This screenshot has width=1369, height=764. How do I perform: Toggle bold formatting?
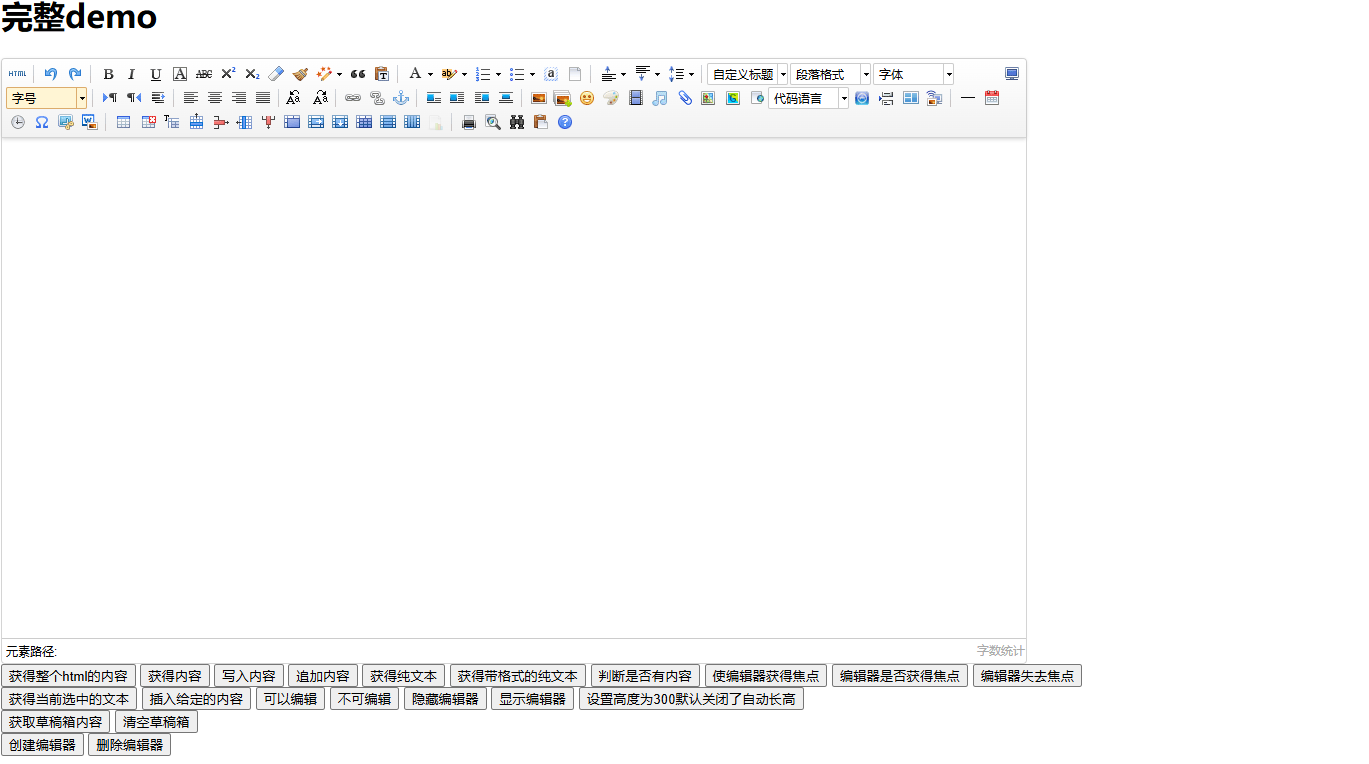tap(108, 73)
